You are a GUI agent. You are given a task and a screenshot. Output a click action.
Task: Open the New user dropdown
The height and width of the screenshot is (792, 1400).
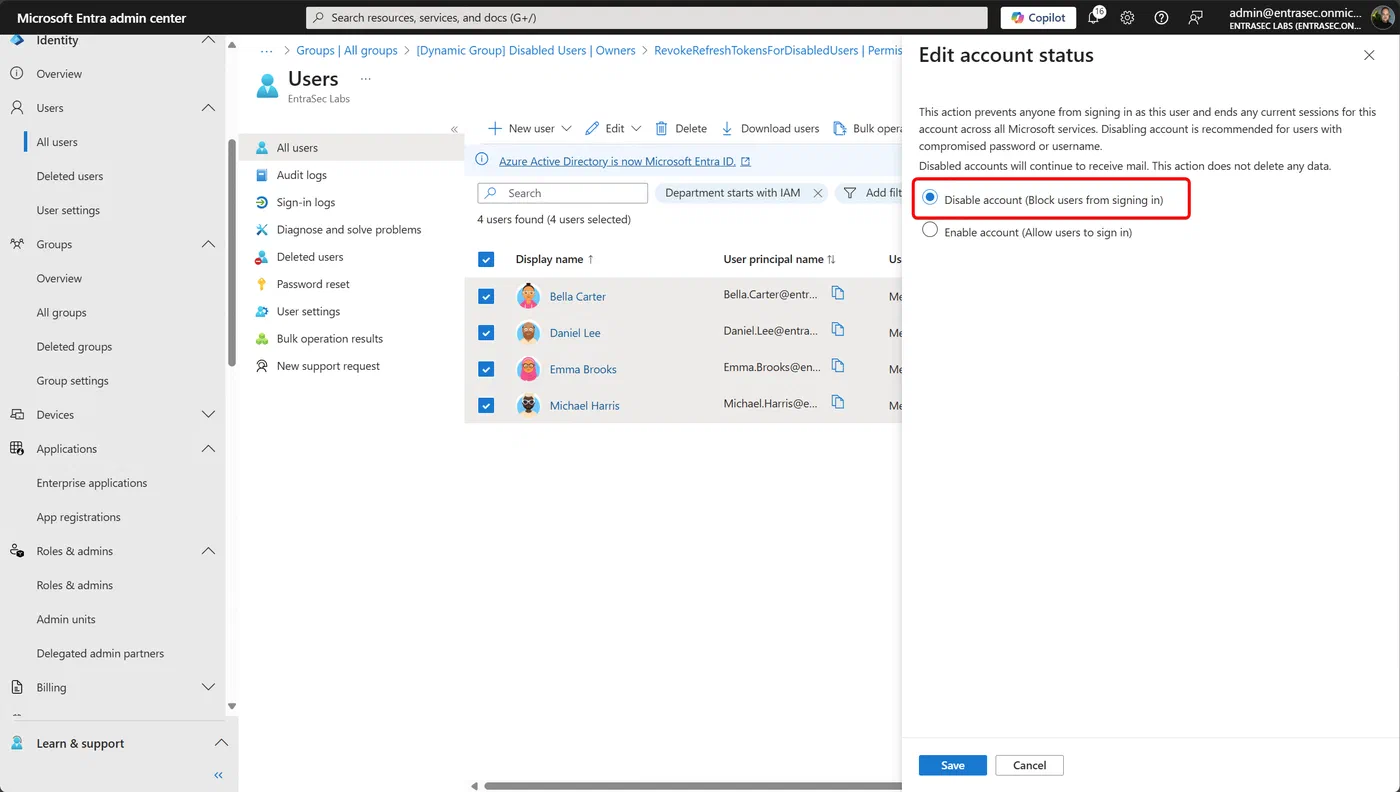[530, 128]
